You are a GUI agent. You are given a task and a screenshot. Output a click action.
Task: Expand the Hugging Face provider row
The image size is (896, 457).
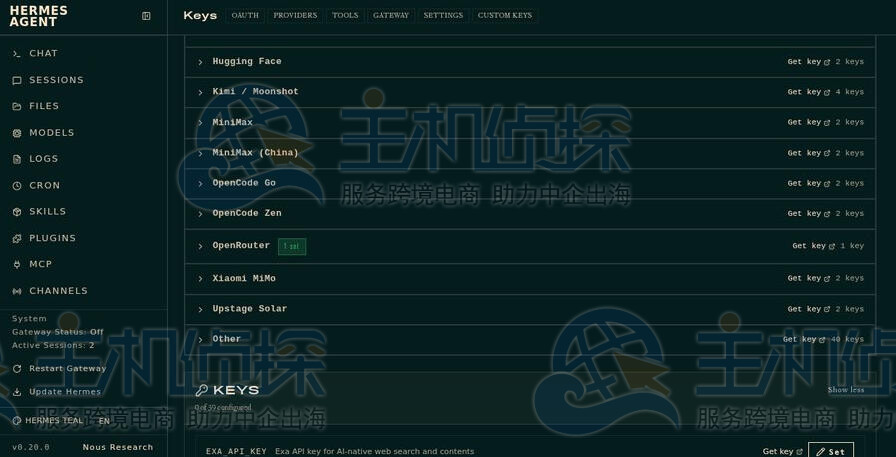pyautogui.click(x=530, y=62)
